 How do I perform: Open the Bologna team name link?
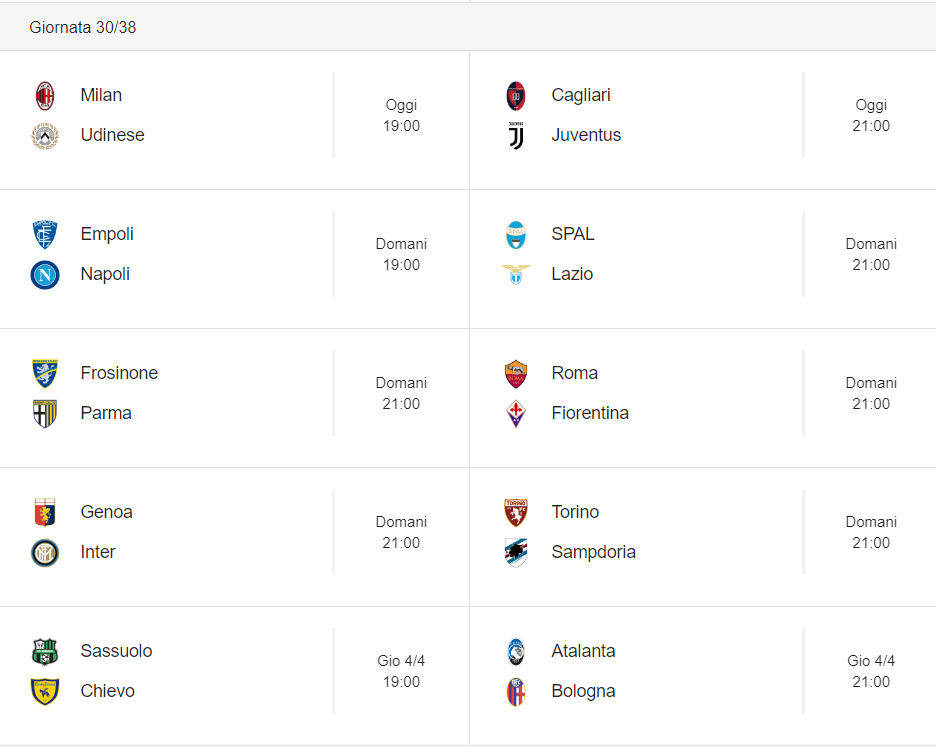click(x=583, y=691)
